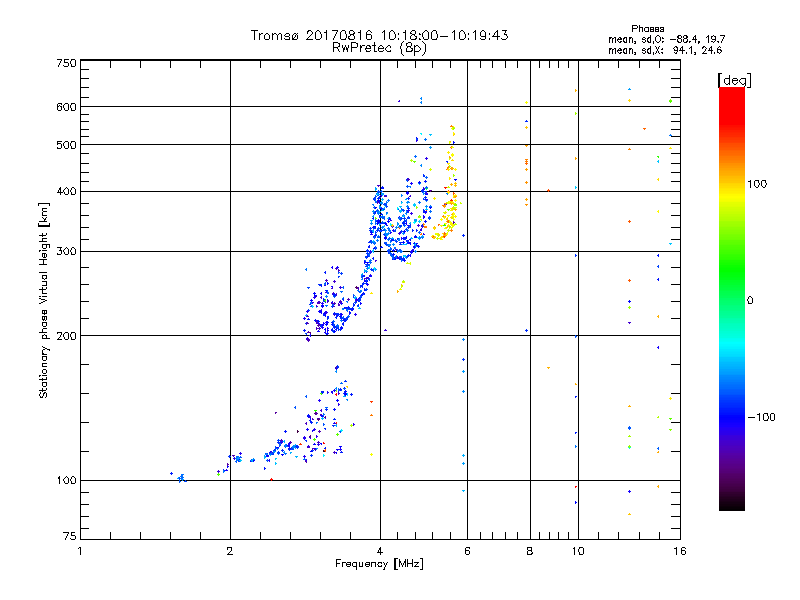Click the 'mean, sd,O: -88.4, 19.7' statistic

point(666,39)
